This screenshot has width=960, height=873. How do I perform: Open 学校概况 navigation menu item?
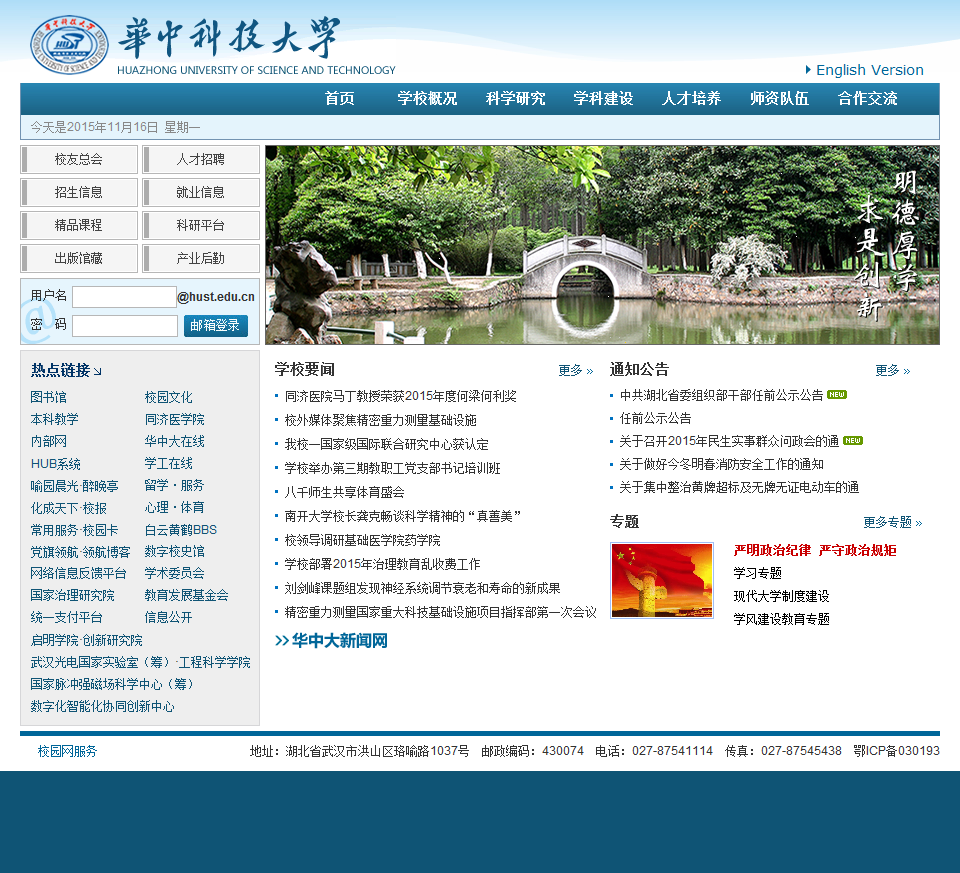coord(427,99)
